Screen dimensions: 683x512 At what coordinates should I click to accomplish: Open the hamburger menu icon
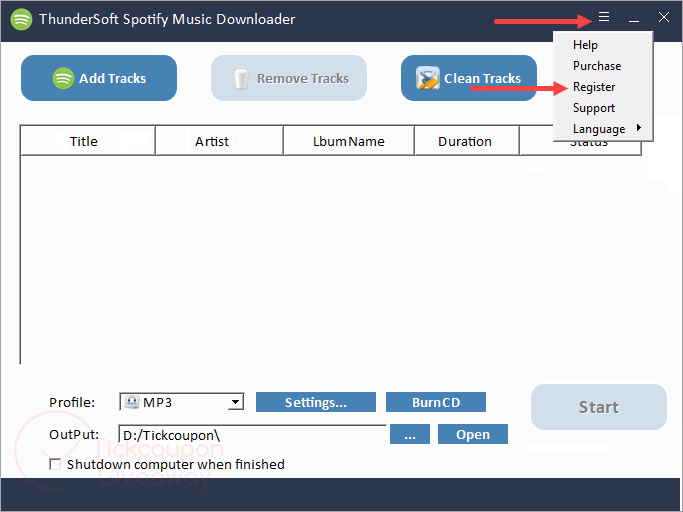(x=604, y=17)
